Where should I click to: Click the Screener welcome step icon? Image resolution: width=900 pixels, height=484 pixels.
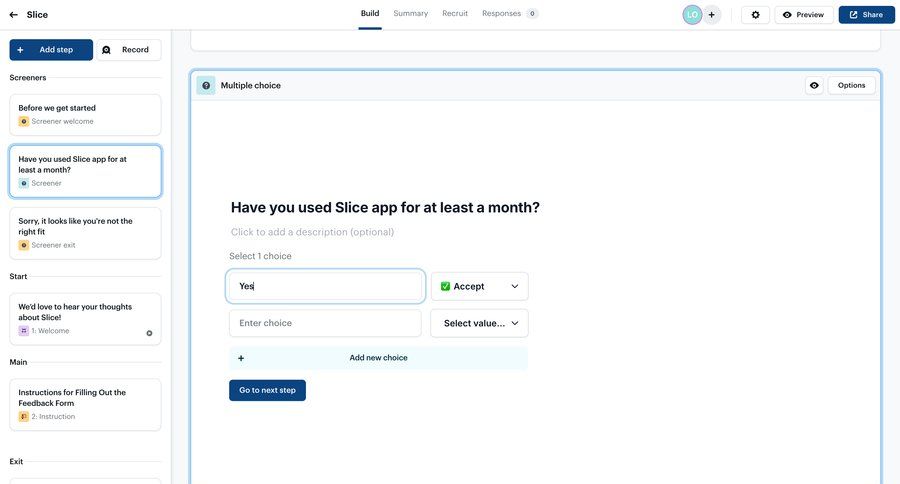pos(24,122)
